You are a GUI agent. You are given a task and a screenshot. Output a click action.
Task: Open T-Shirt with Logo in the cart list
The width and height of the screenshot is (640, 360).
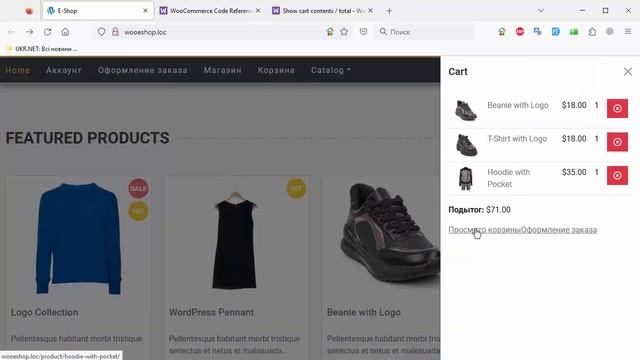pos(517,139)
